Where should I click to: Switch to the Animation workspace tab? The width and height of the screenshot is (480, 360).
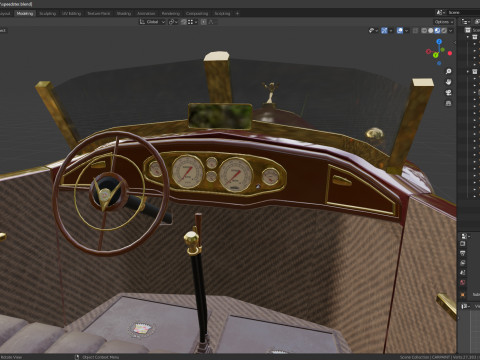[146, 13]
